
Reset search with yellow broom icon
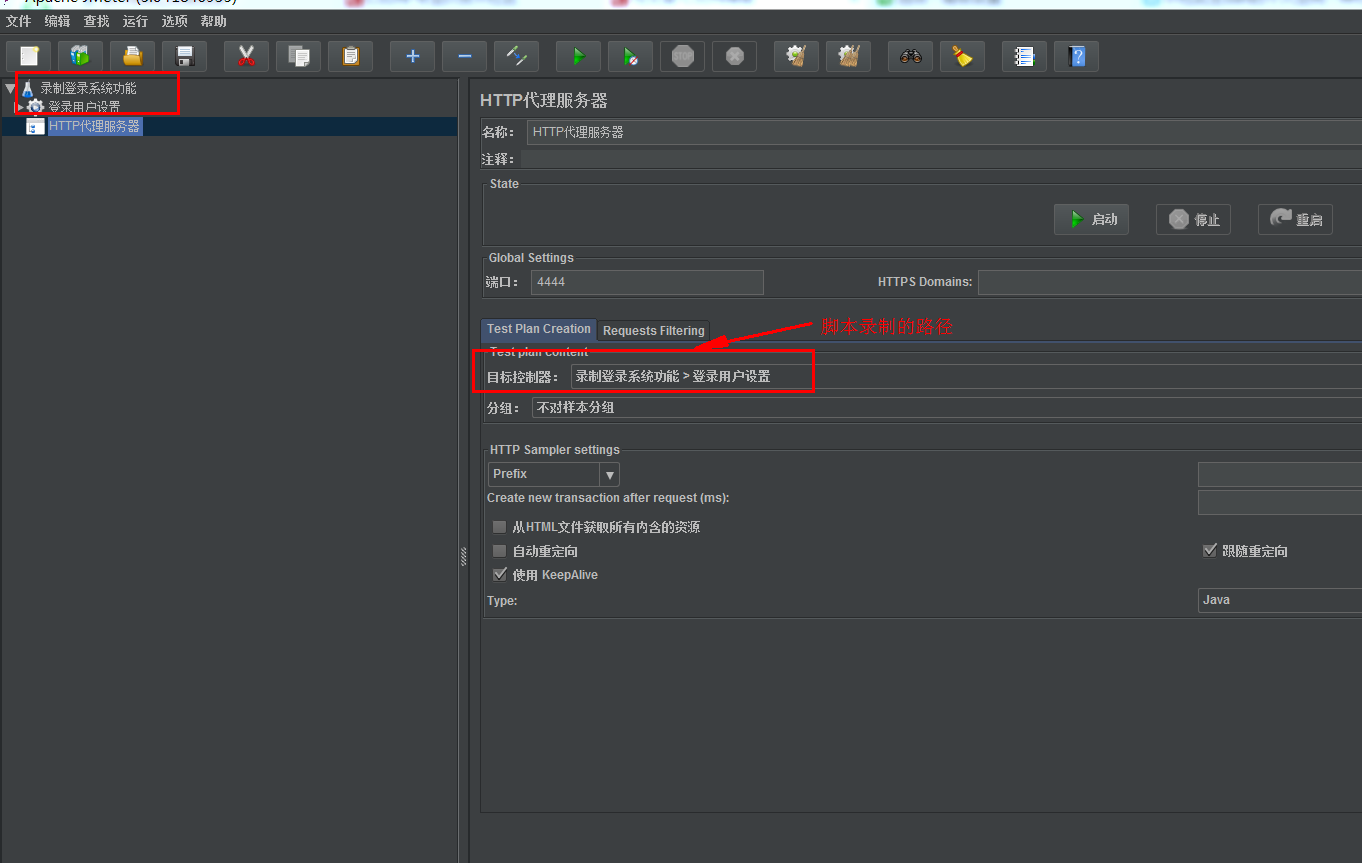tap(962, 56)
